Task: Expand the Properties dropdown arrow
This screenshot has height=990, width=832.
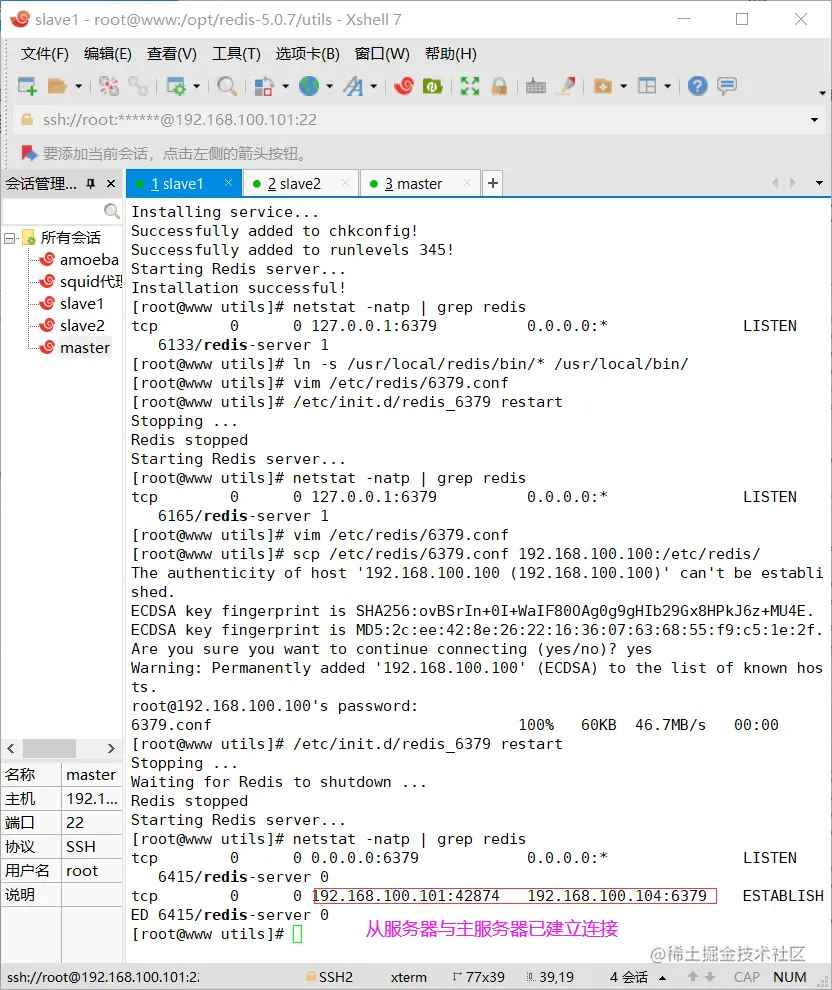Action: (x=196, y=86)
